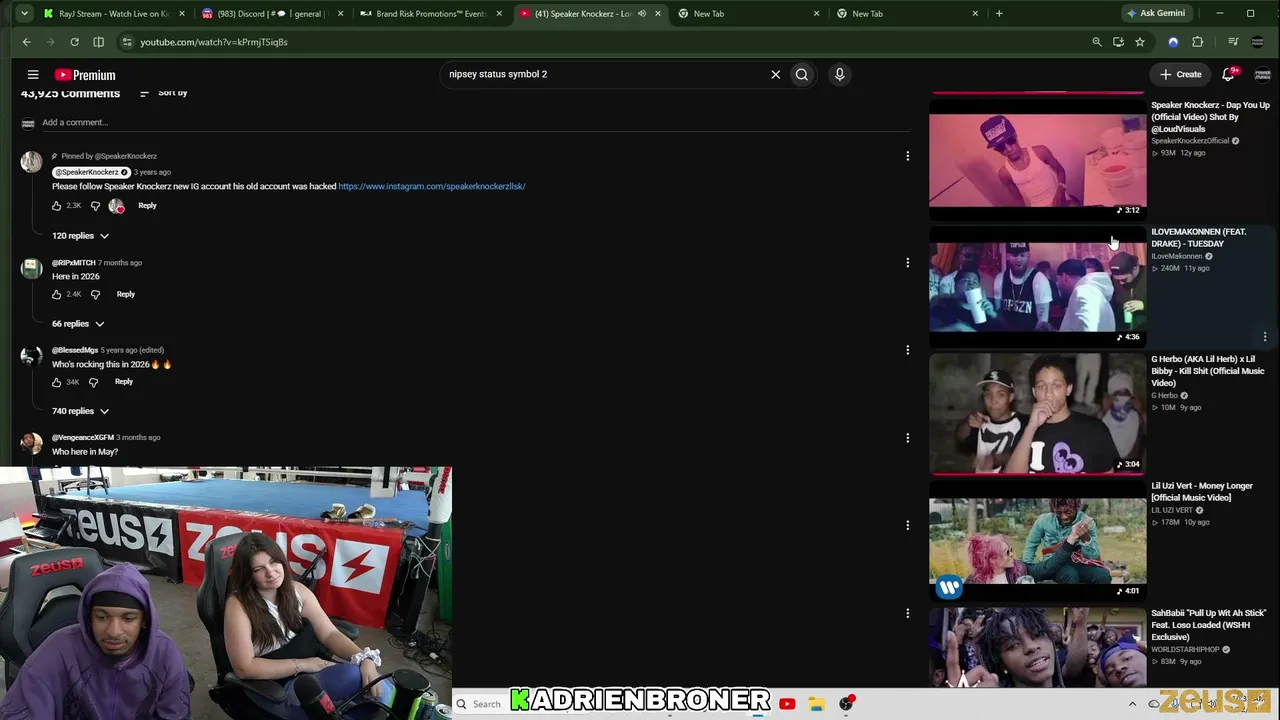Open the @SpeakerKnockerz channel badge
Viewport: 1280px width, 720px height.
pyautogui.click(x=90, y=172)
